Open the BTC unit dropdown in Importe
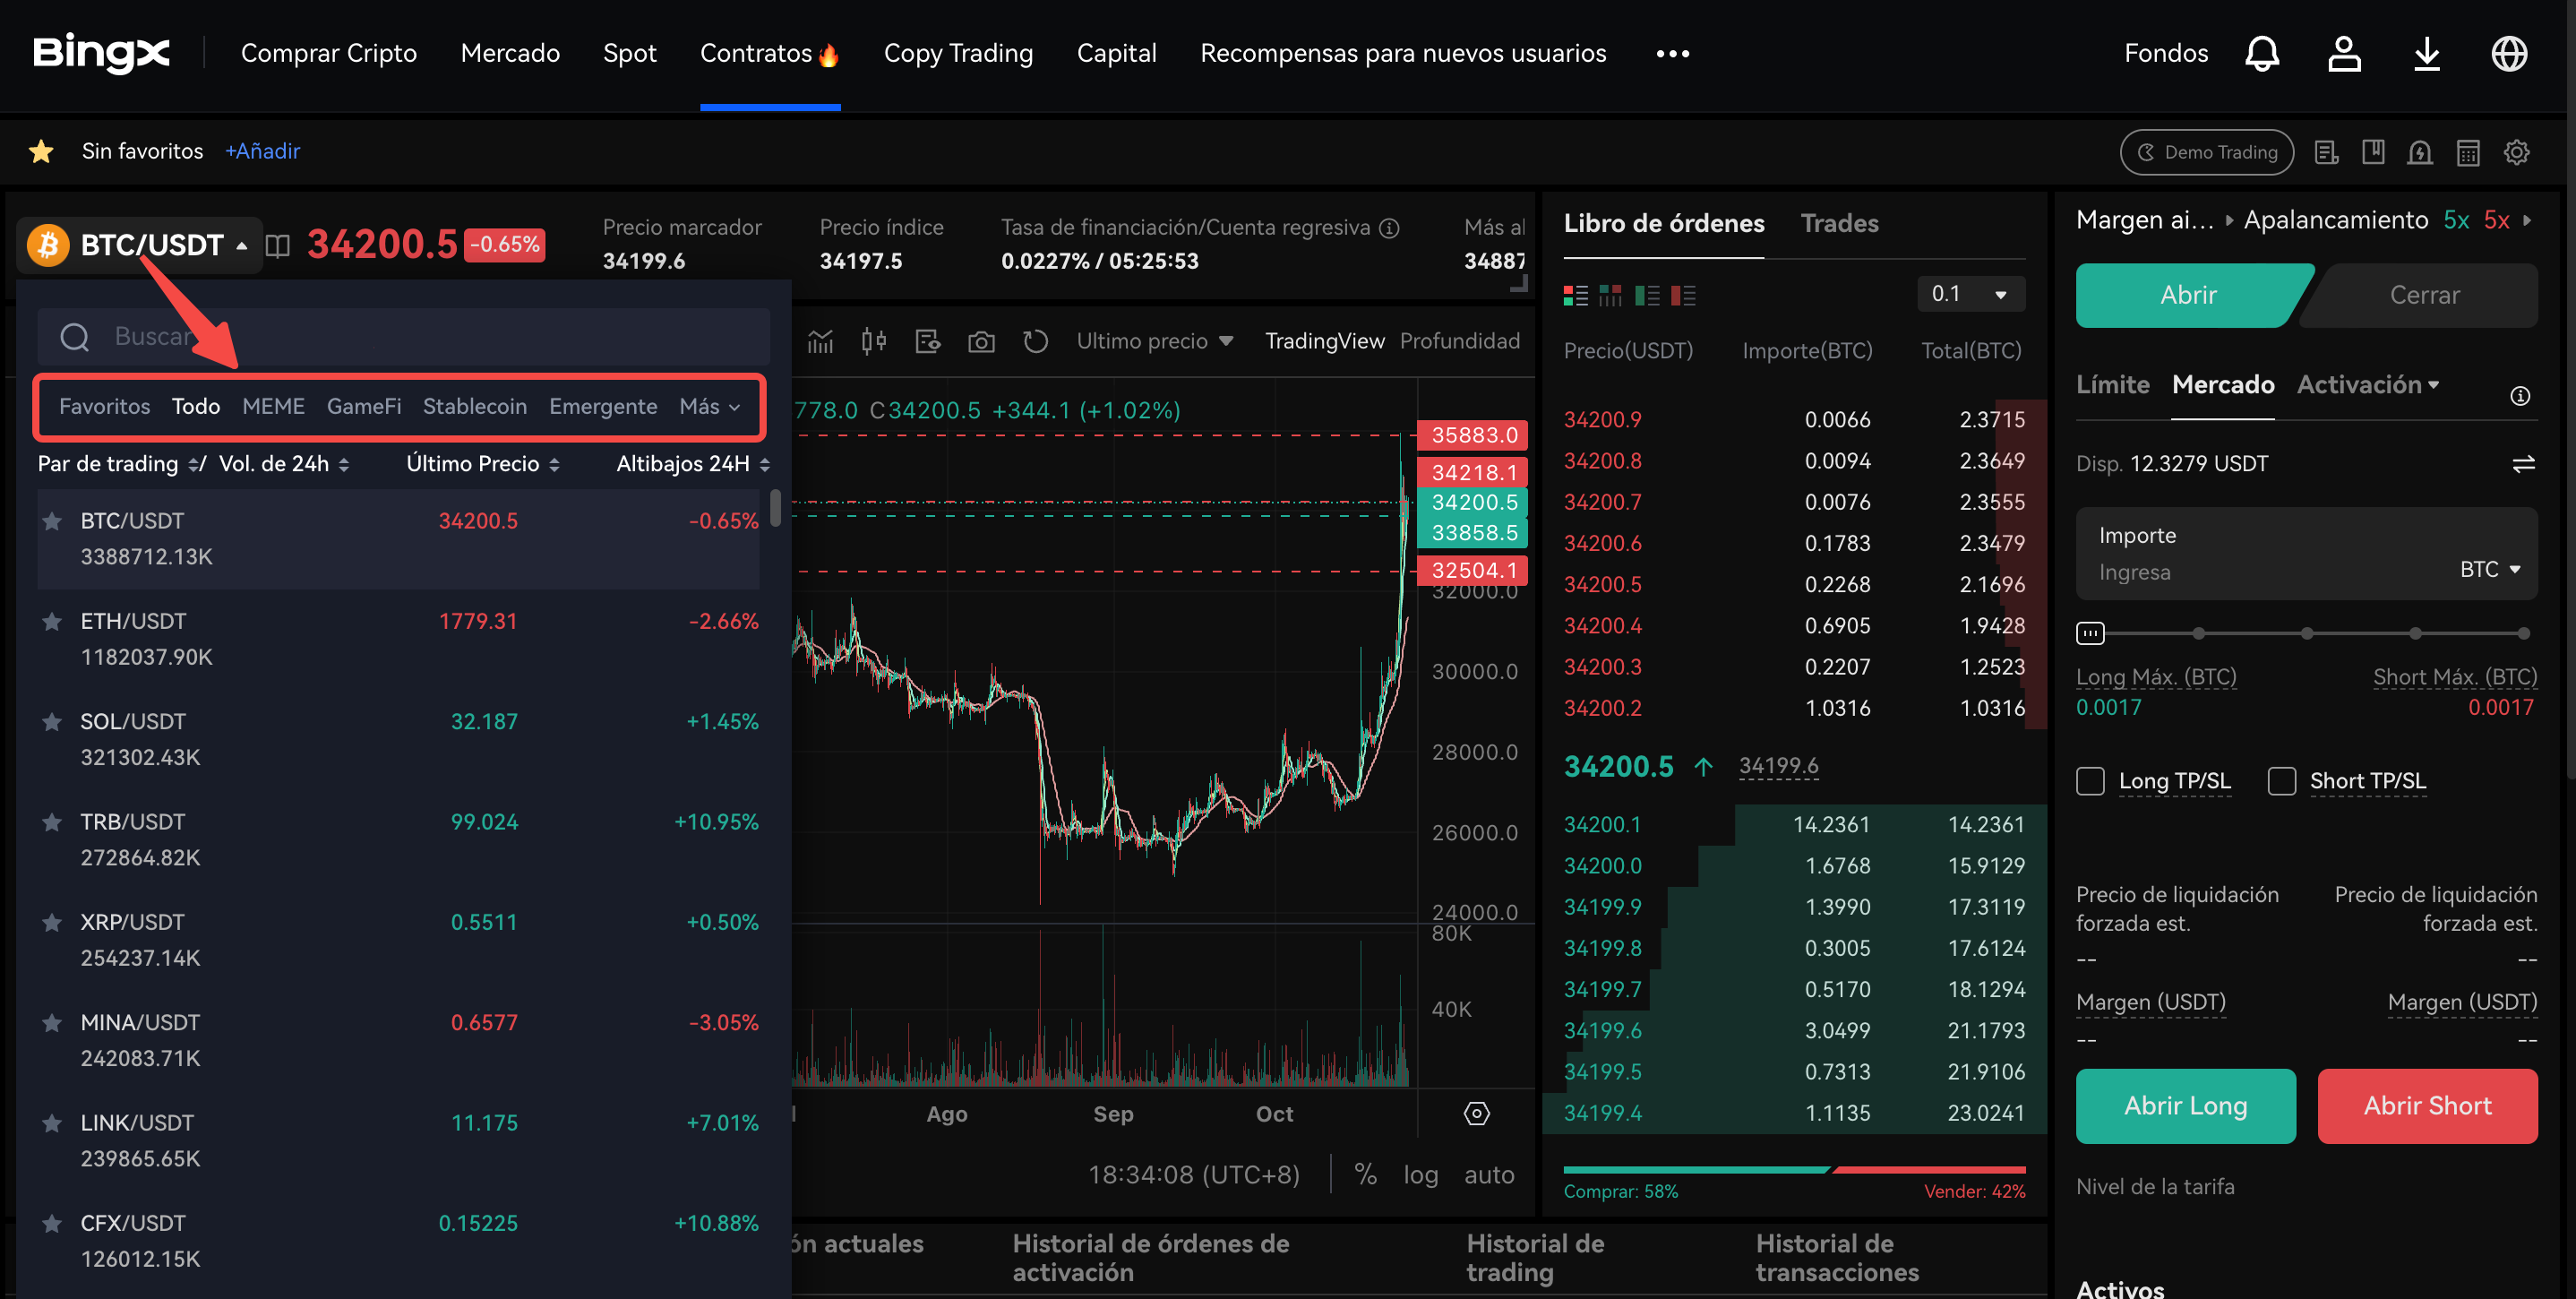The height and width of the screenshot is (1299, 2576). coord(2489,569)
